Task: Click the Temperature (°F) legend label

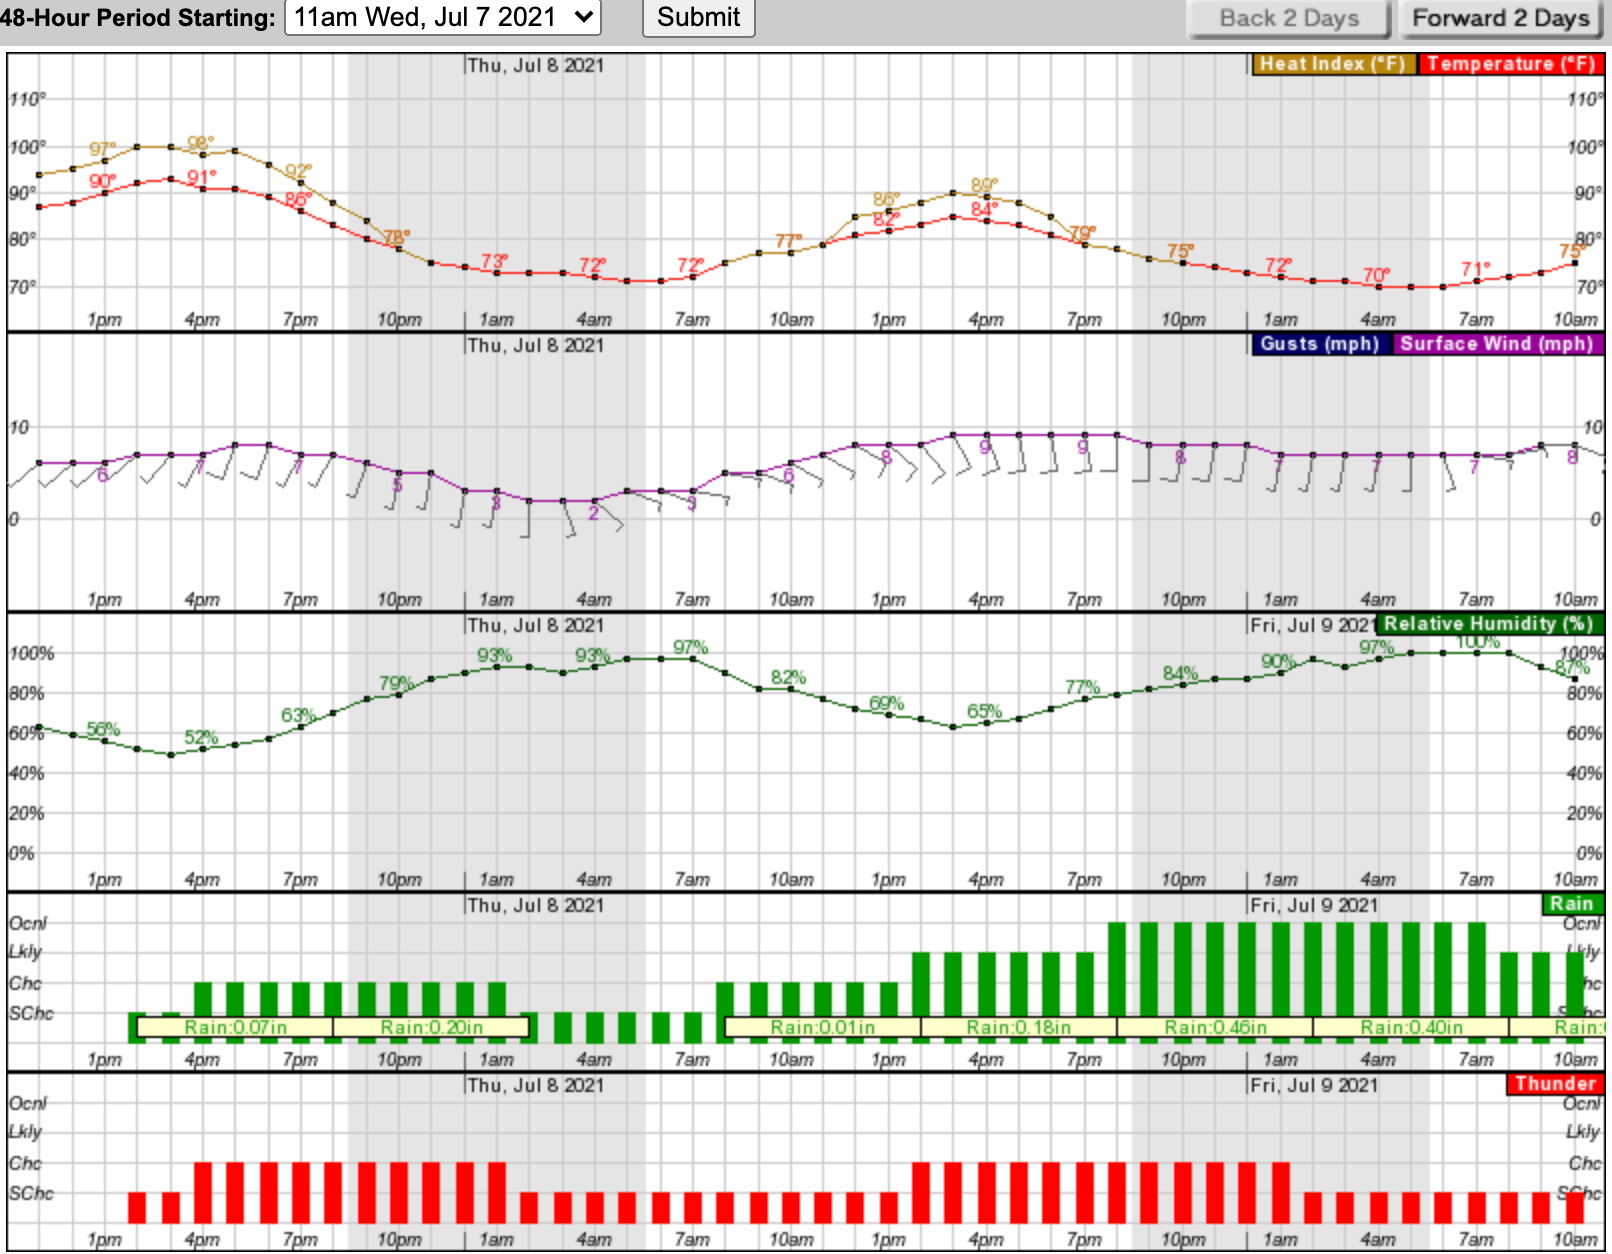Action: [1510, 64]
